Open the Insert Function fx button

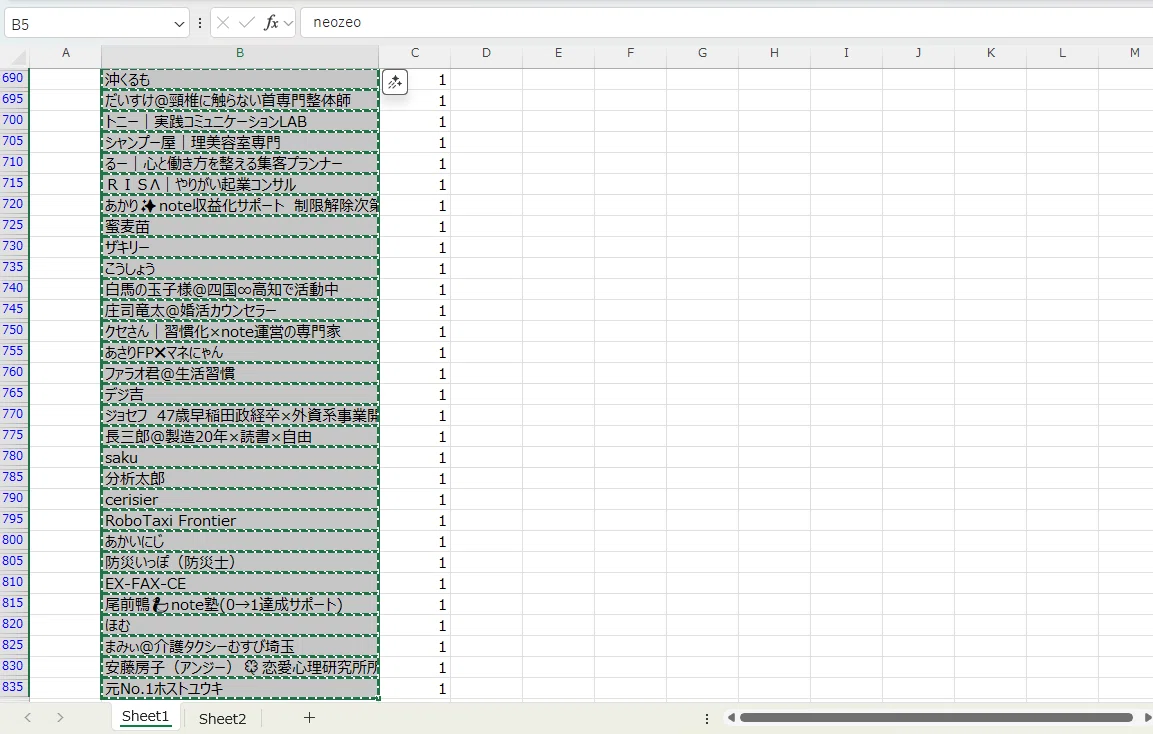(271, 24)
